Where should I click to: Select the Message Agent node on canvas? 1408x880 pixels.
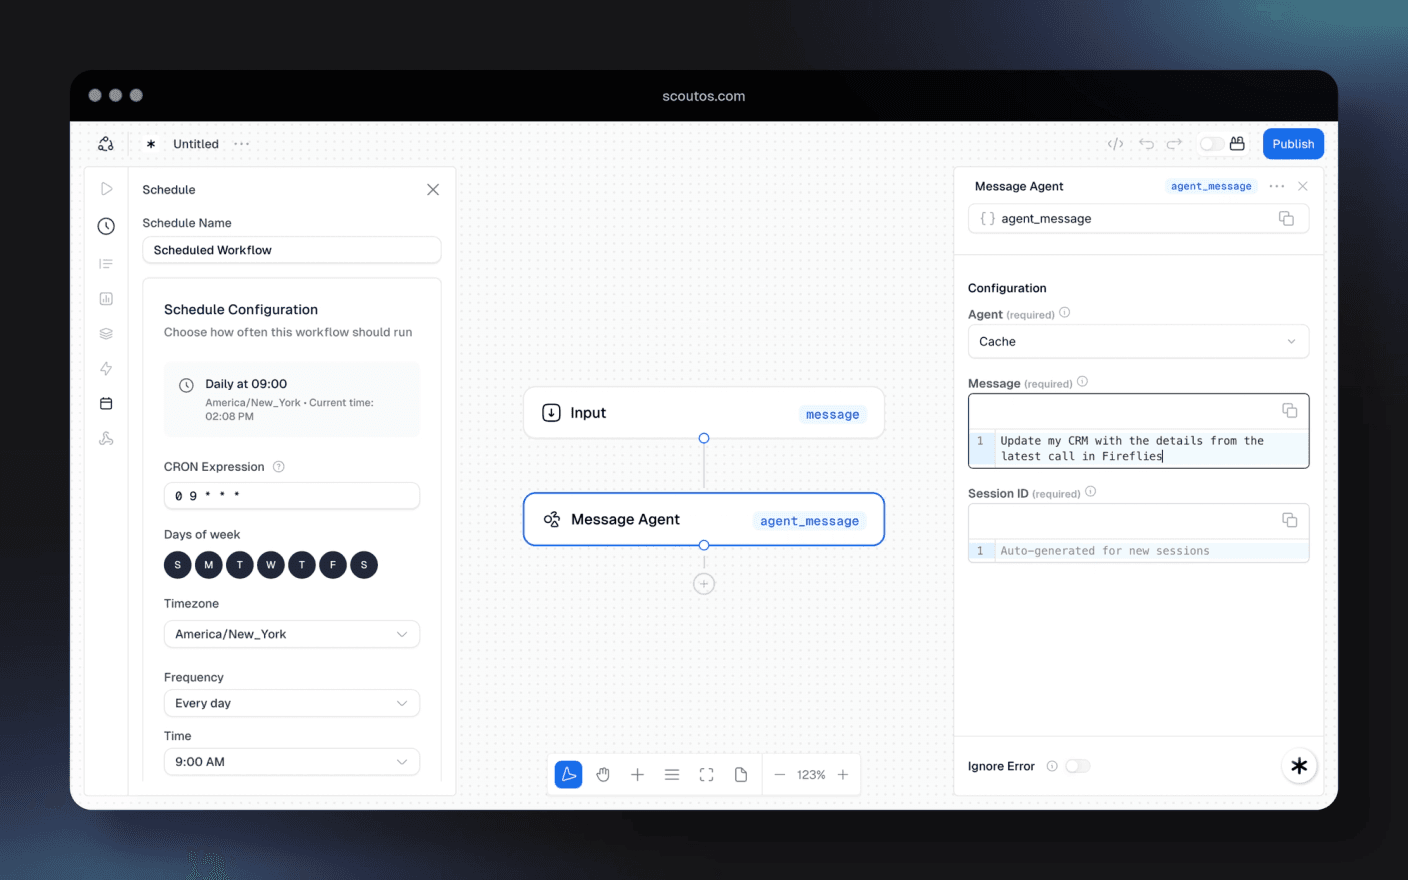pyautogui.click(x=704, y=519)
